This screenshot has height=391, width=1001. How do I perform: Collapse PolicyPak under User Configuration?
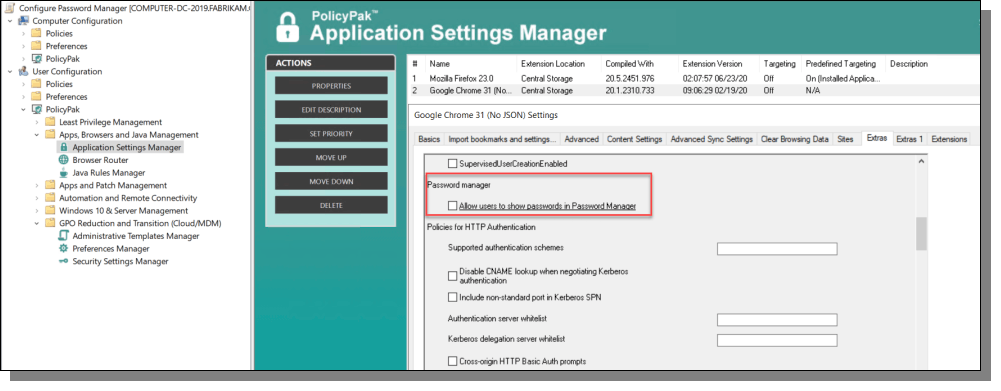point(24,109)
